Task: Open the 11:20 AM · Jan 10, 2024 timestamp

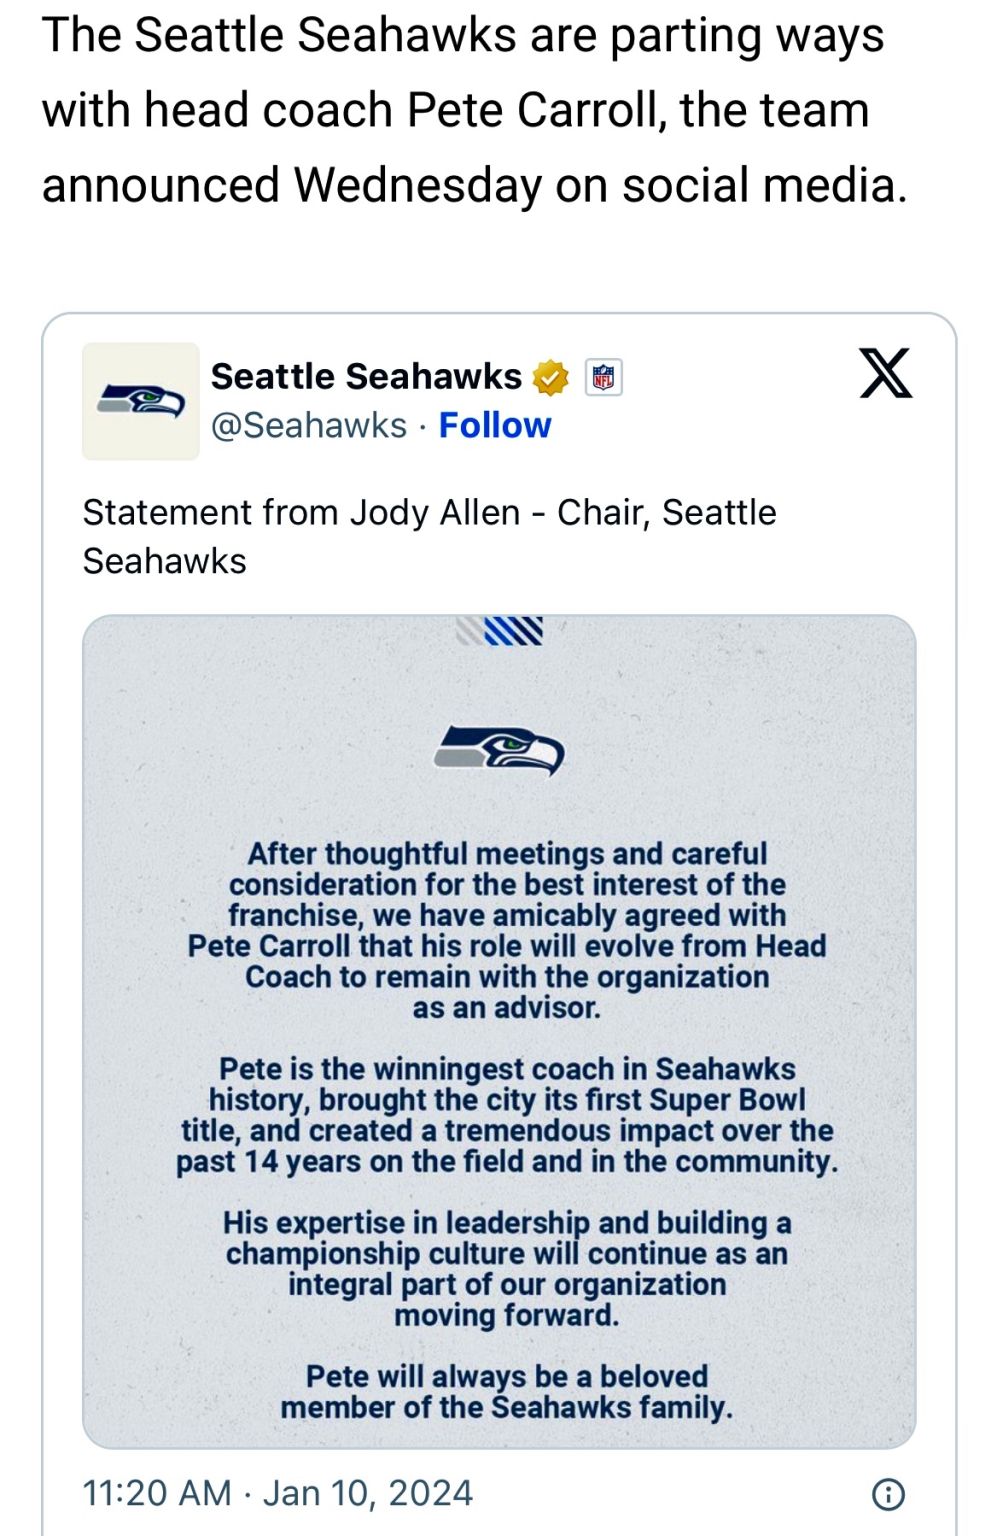Action: 278,1493
